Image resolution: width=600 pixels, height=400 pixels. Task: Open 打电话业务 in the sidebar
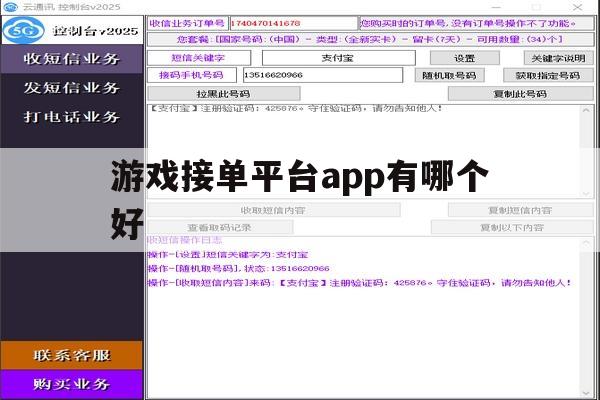click(72, 117)
